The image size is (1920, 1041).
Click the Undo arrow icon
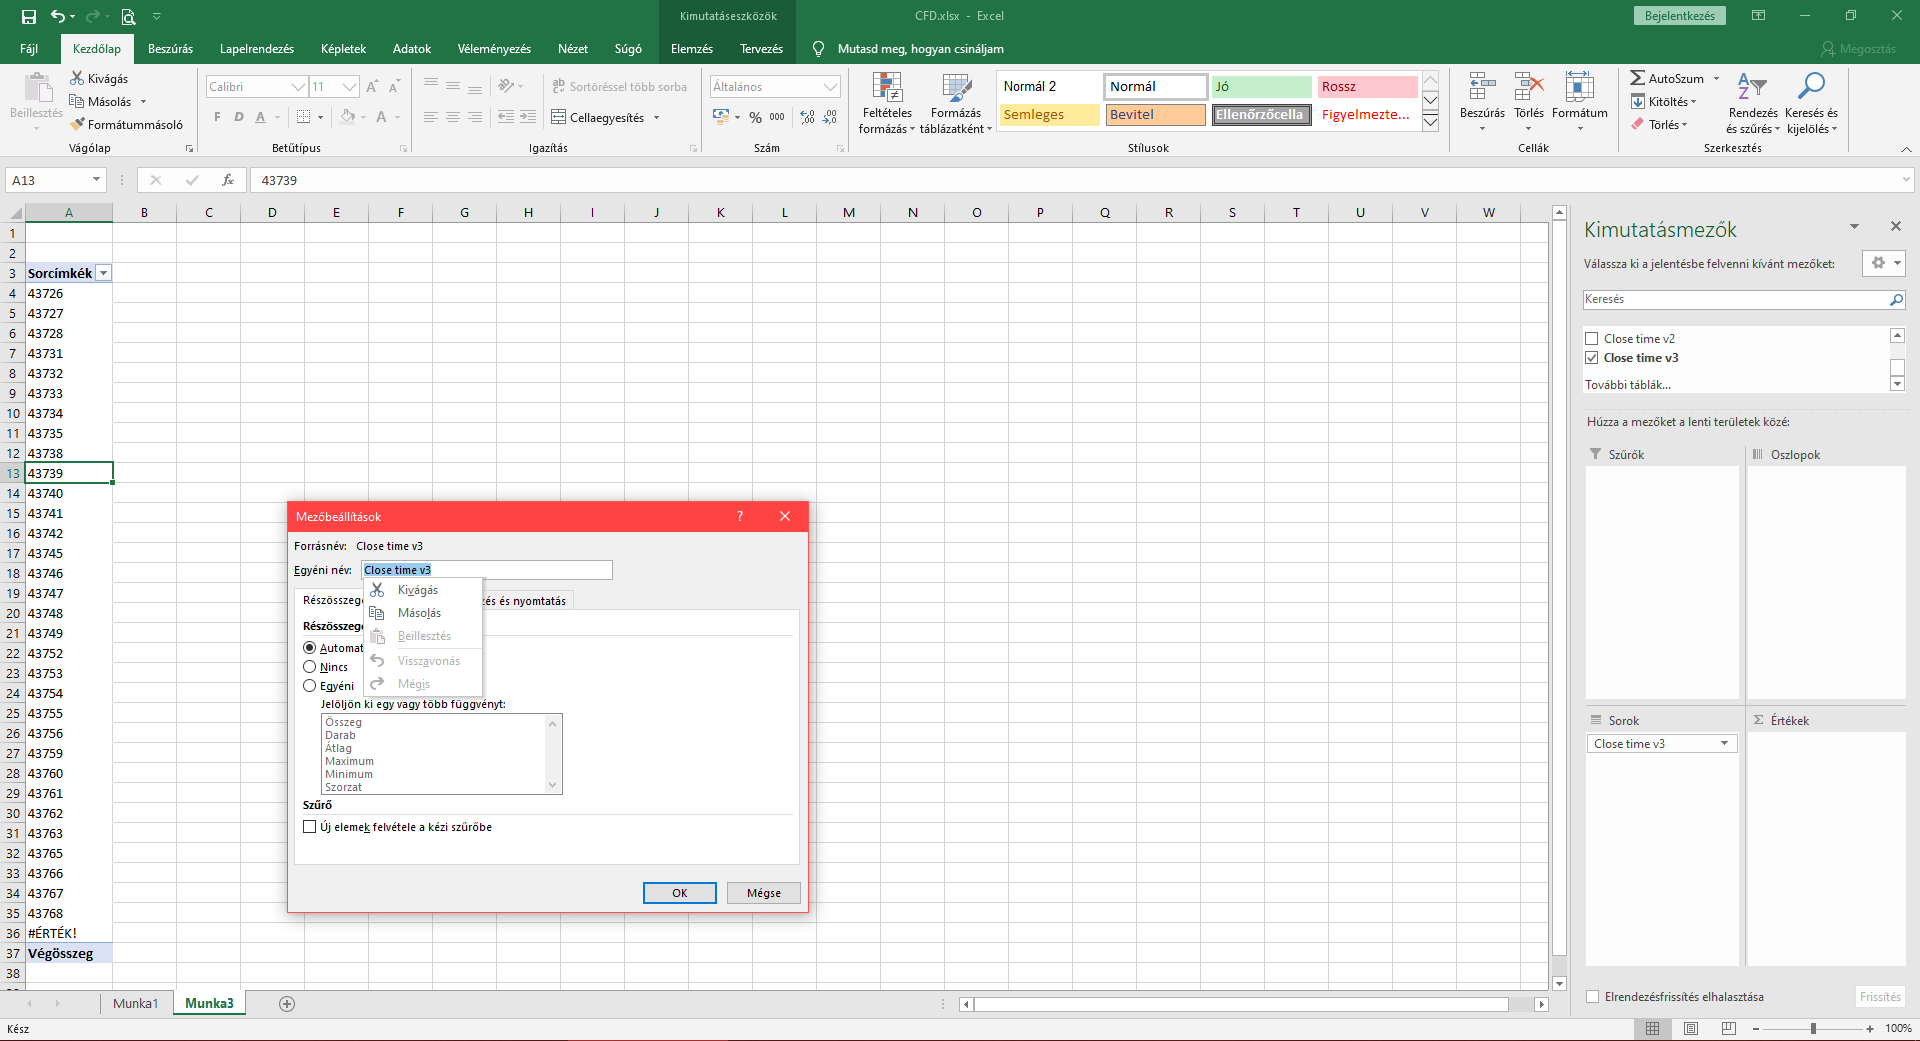click(58, 16)
